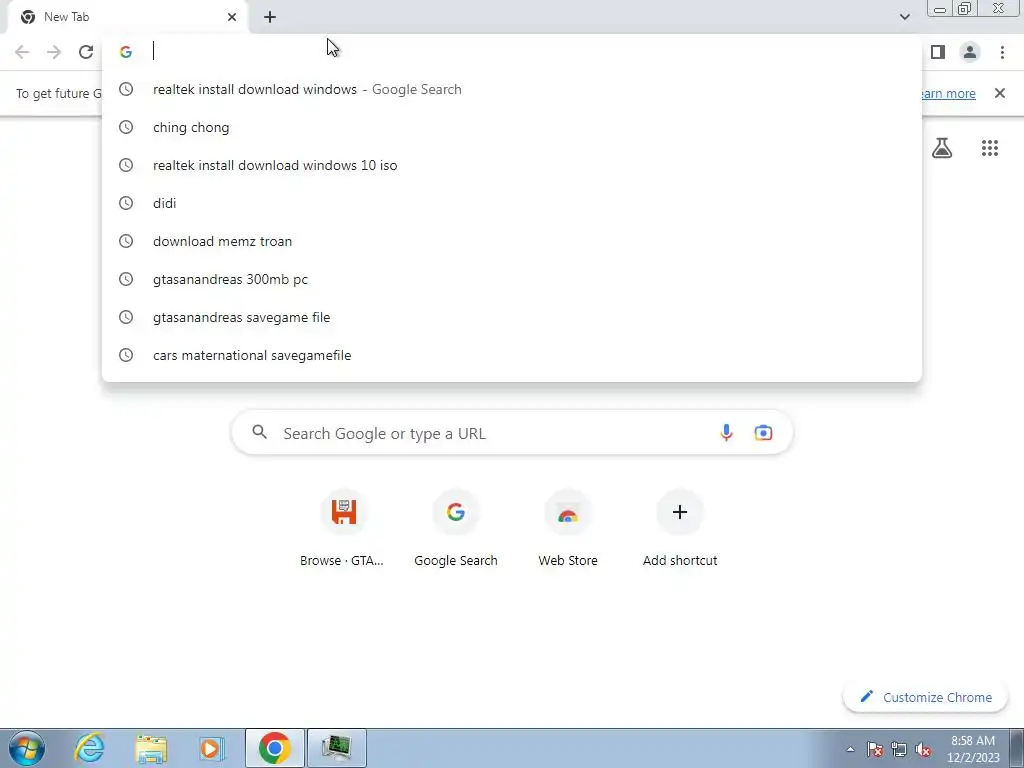Choose suggestion ching chong
Viewport: 1024px width, 768px height.
[512, 127]
